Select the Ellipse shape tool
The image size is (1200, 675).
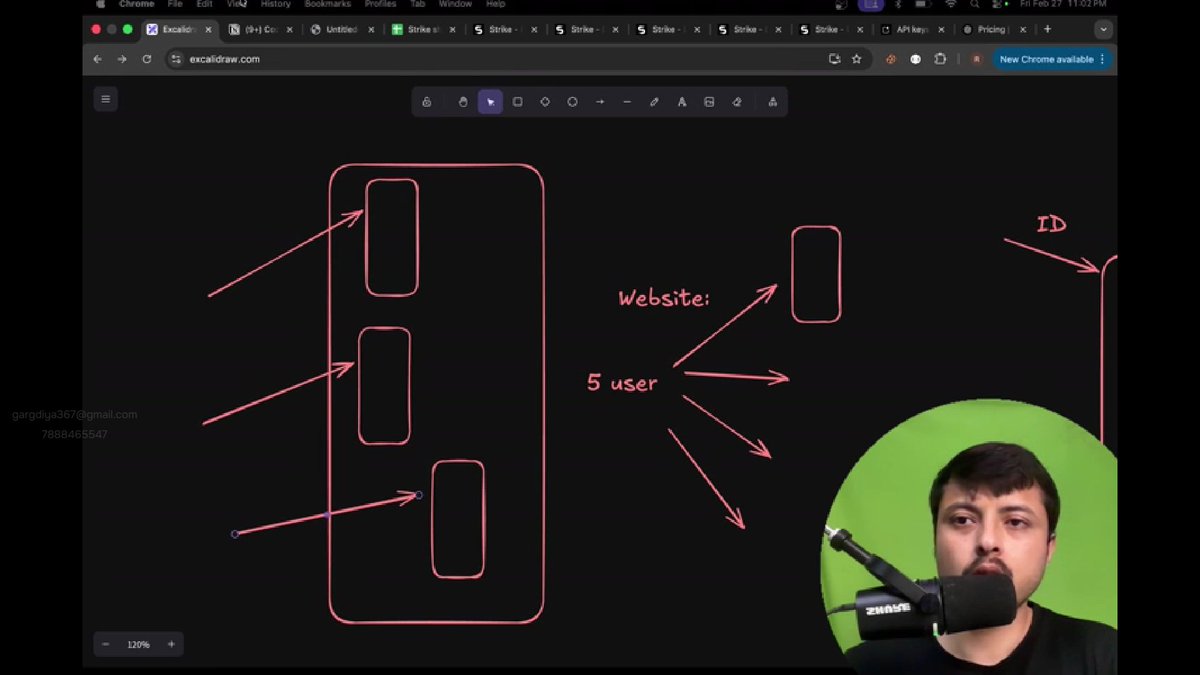pos(573,102)
